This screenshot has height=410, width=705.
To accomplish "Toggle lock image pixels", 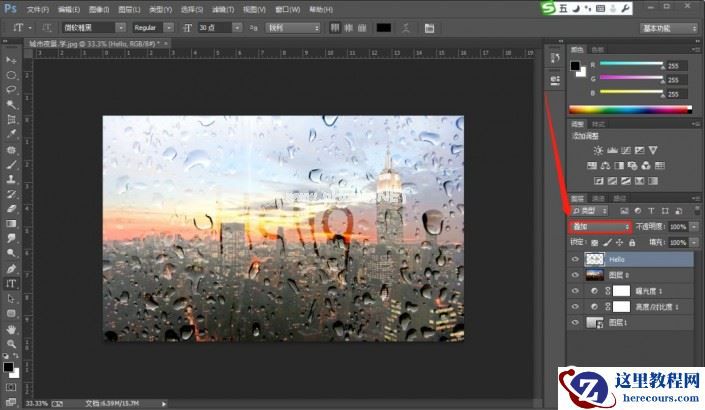I will (x=607, y=243).
